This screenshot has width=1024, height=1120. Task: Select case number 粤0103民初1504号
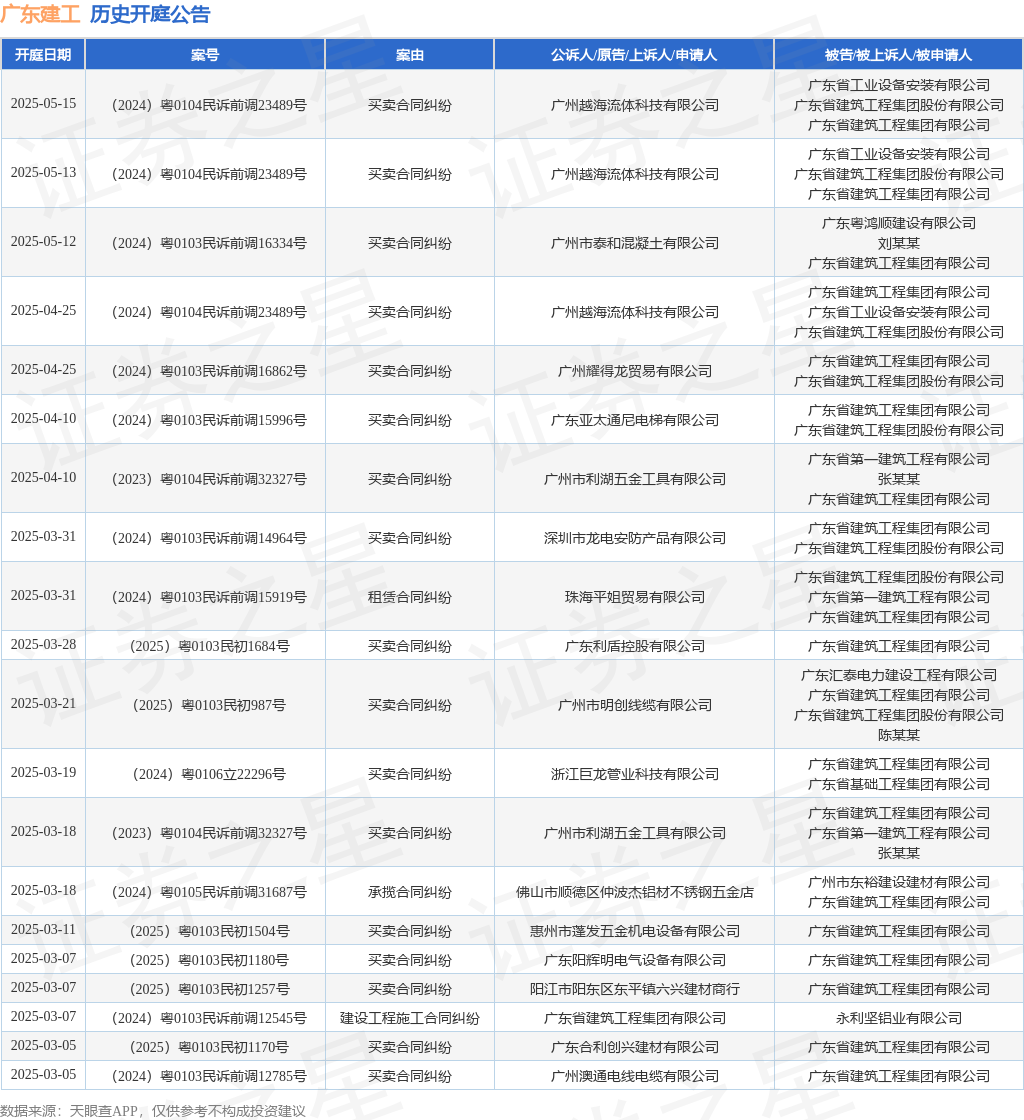209,931
